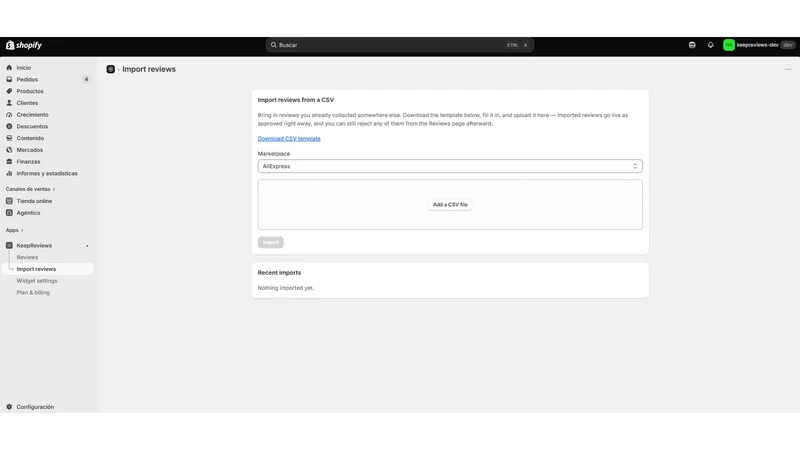Click the Recent imports heading
The width and height of the screenshot is (800, 450).
coord(279,272)
